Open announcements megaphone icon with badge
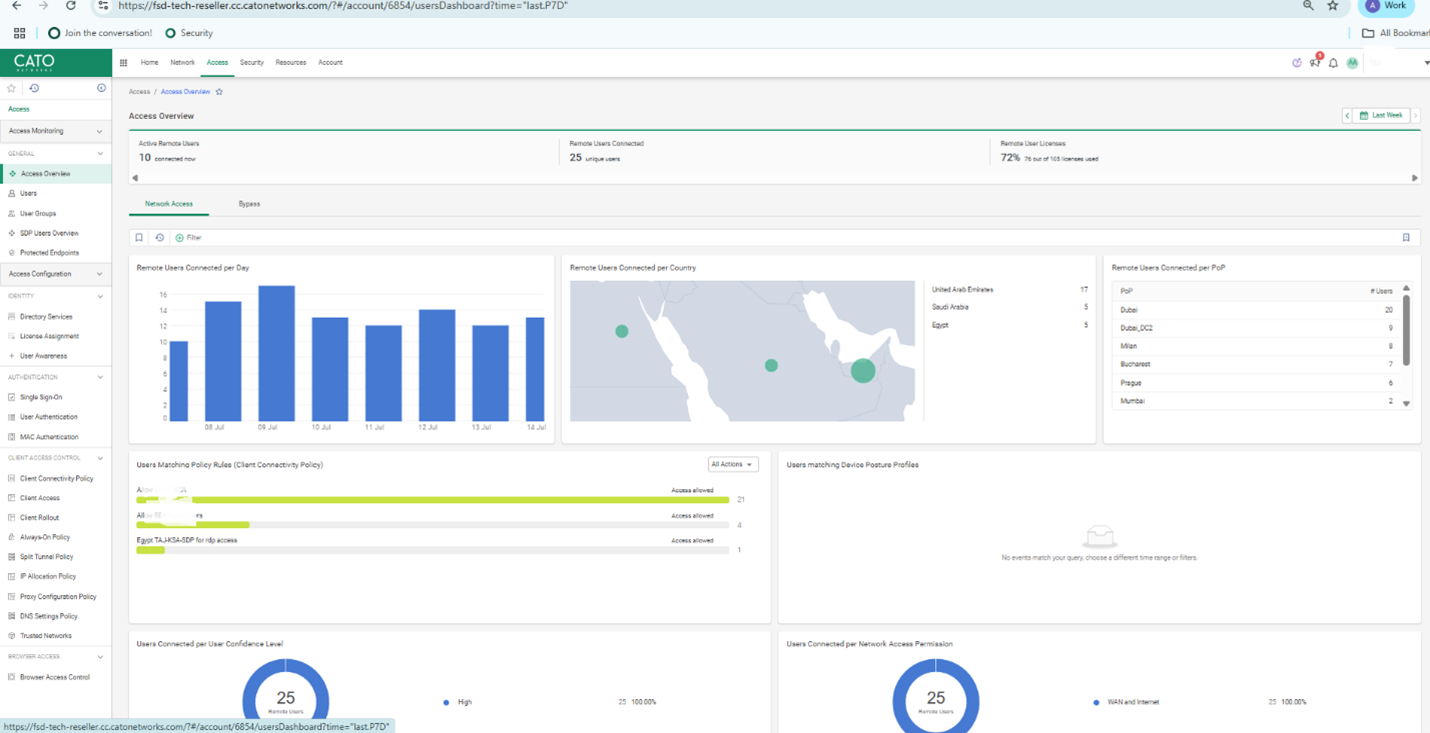Screen dimensions: 1430x733 point(1315,62)
